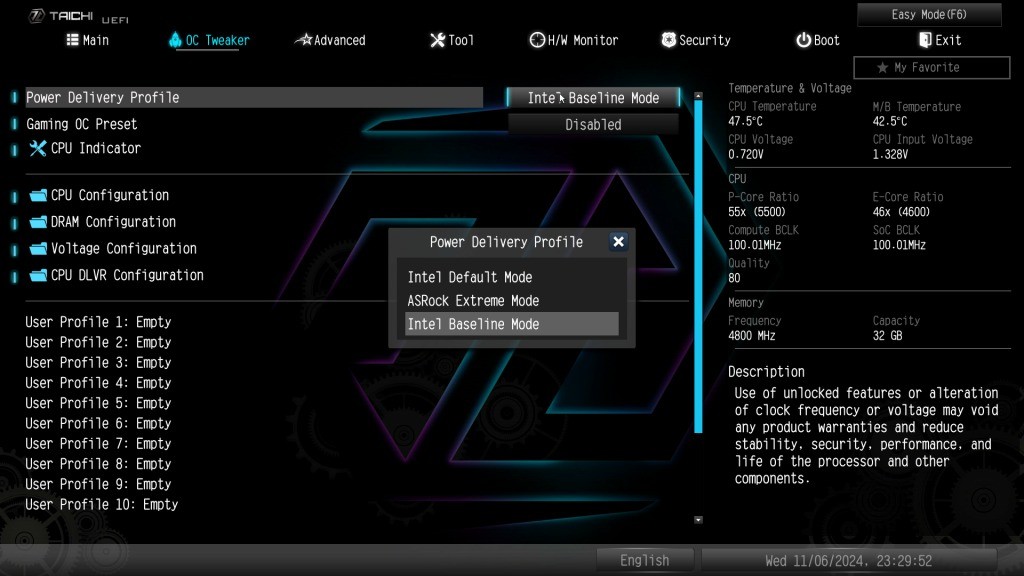
Task: Enter the CPU DLVR Configuration submenu
Action: (117, 276)
